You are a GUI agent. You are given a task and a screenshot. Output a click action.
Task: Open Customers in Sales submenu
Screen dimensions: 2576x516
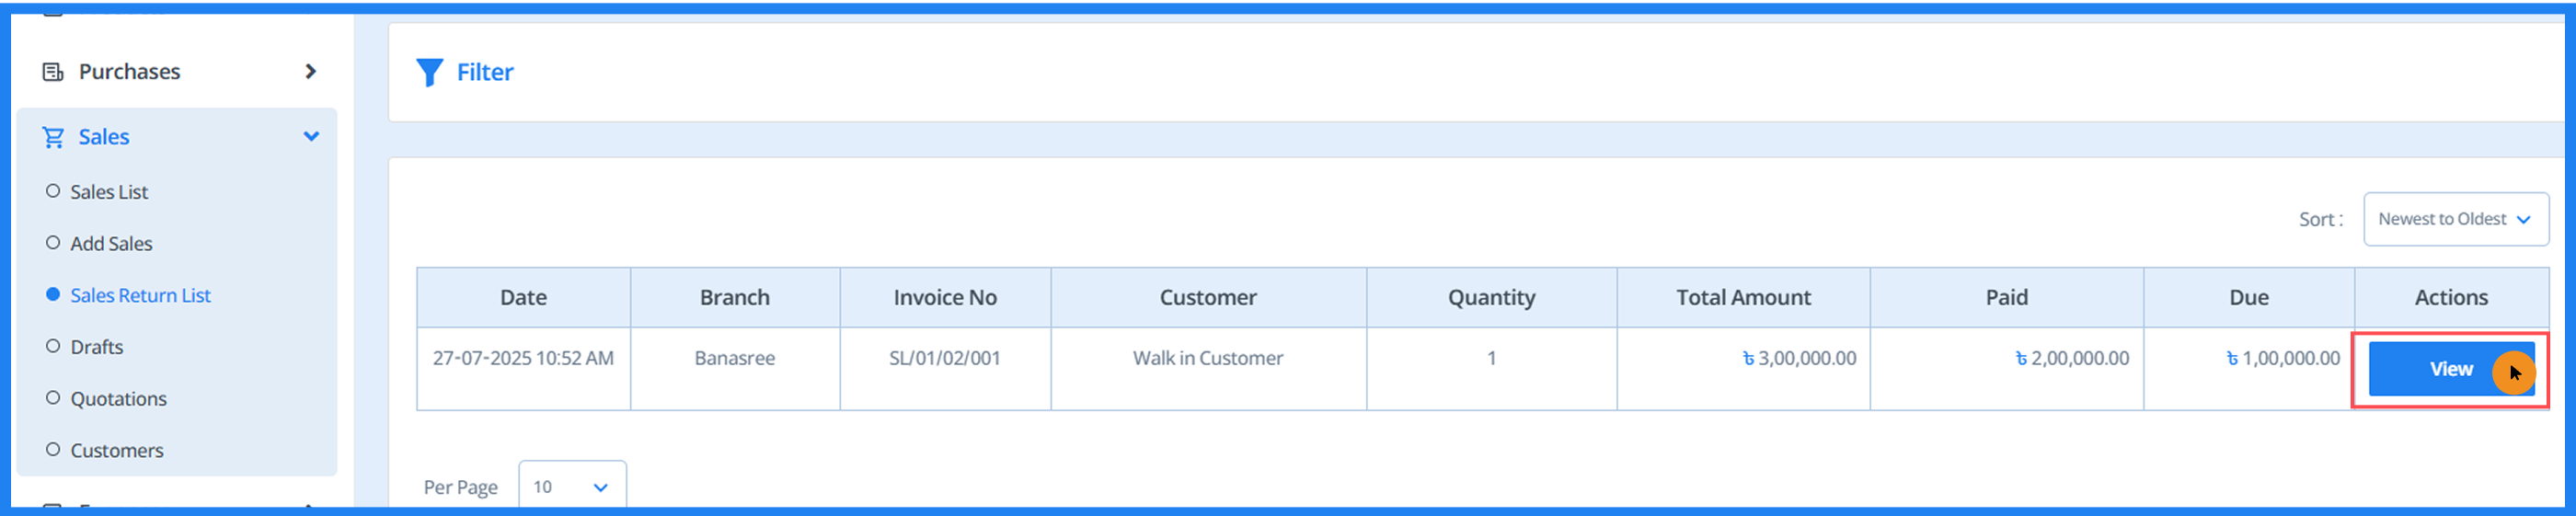coord(116,451)
